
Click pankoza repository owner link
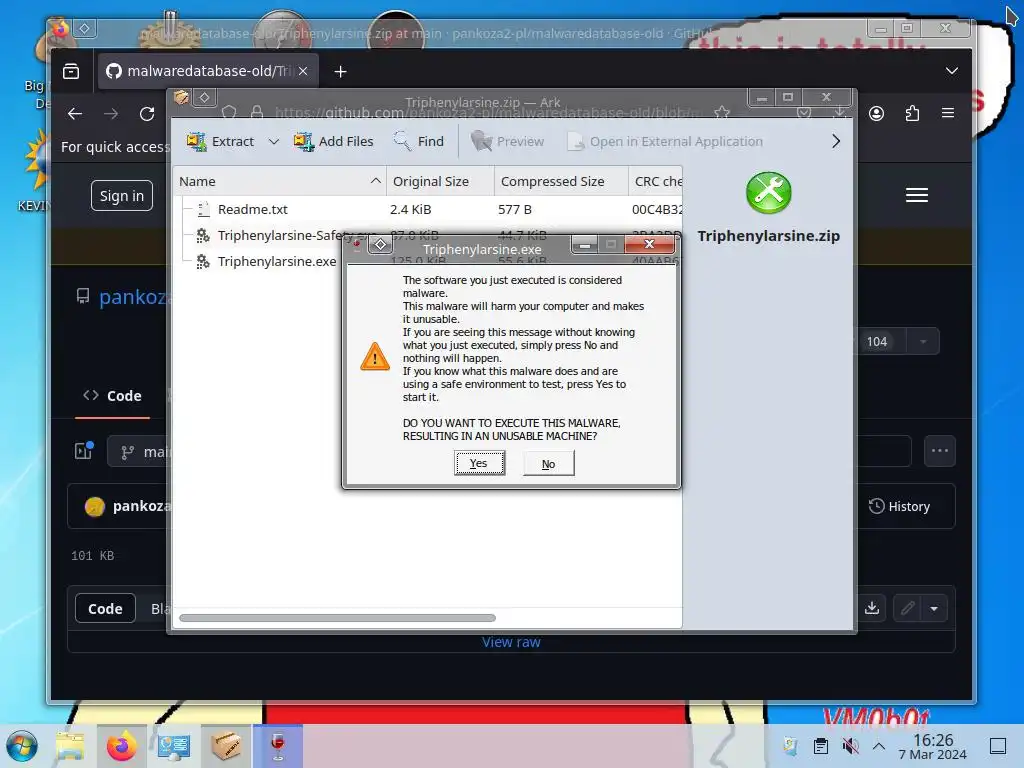(x=133, y=297)
